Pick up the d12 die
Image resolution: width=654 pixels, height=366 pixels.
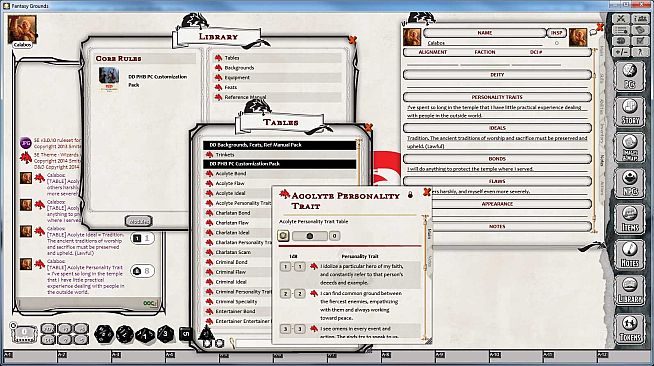124,334
